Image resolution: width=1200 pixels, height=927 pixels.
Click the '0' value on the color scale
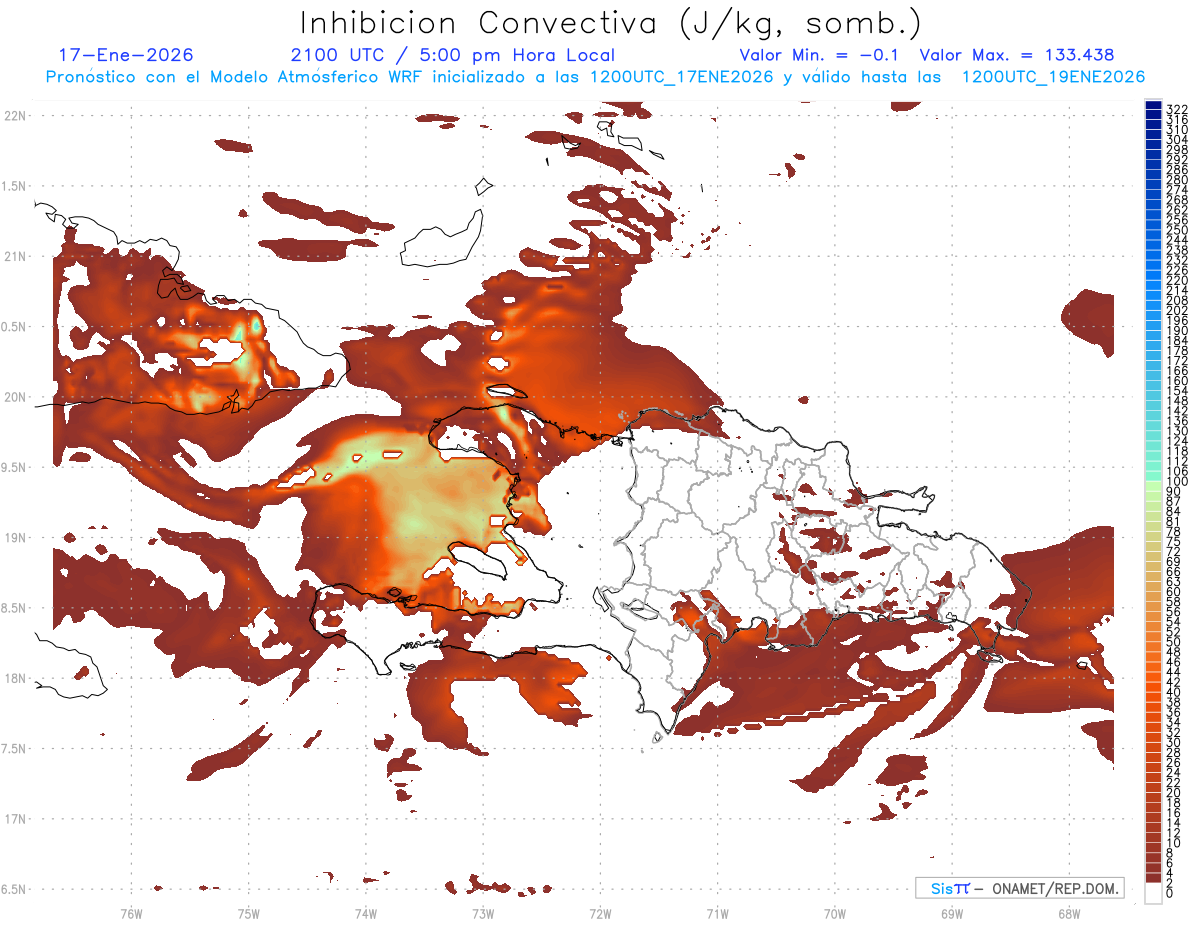(x=1169, y=894)
